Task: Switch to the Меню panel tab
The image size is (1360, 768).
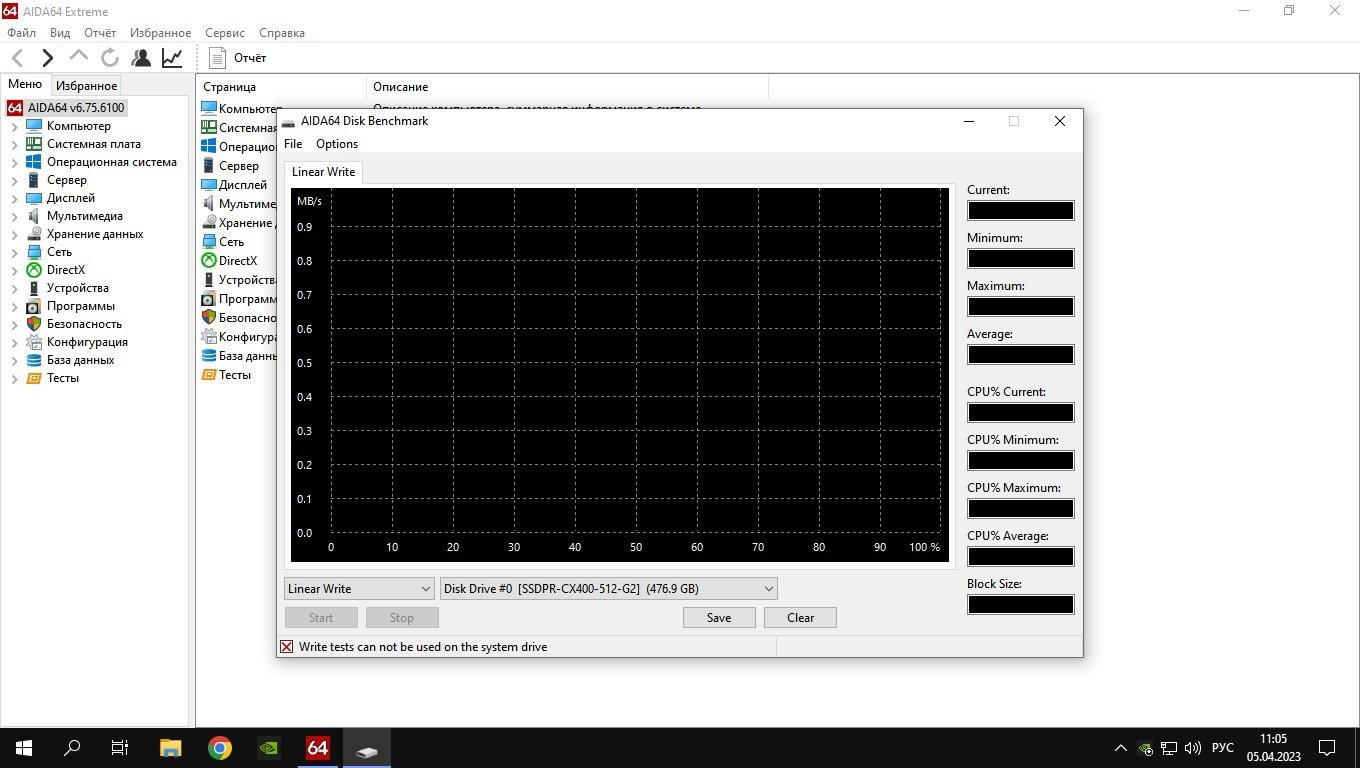Action: [25, 85]
